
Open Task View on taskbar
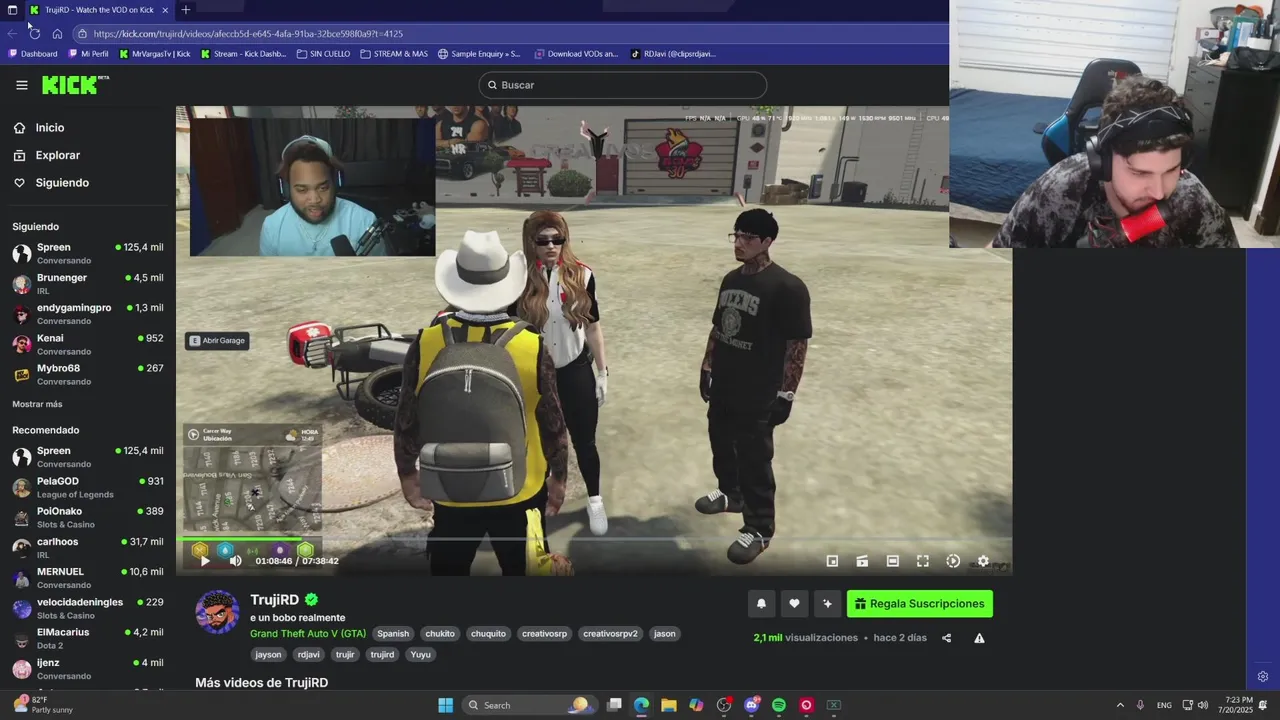pos(614,705)
